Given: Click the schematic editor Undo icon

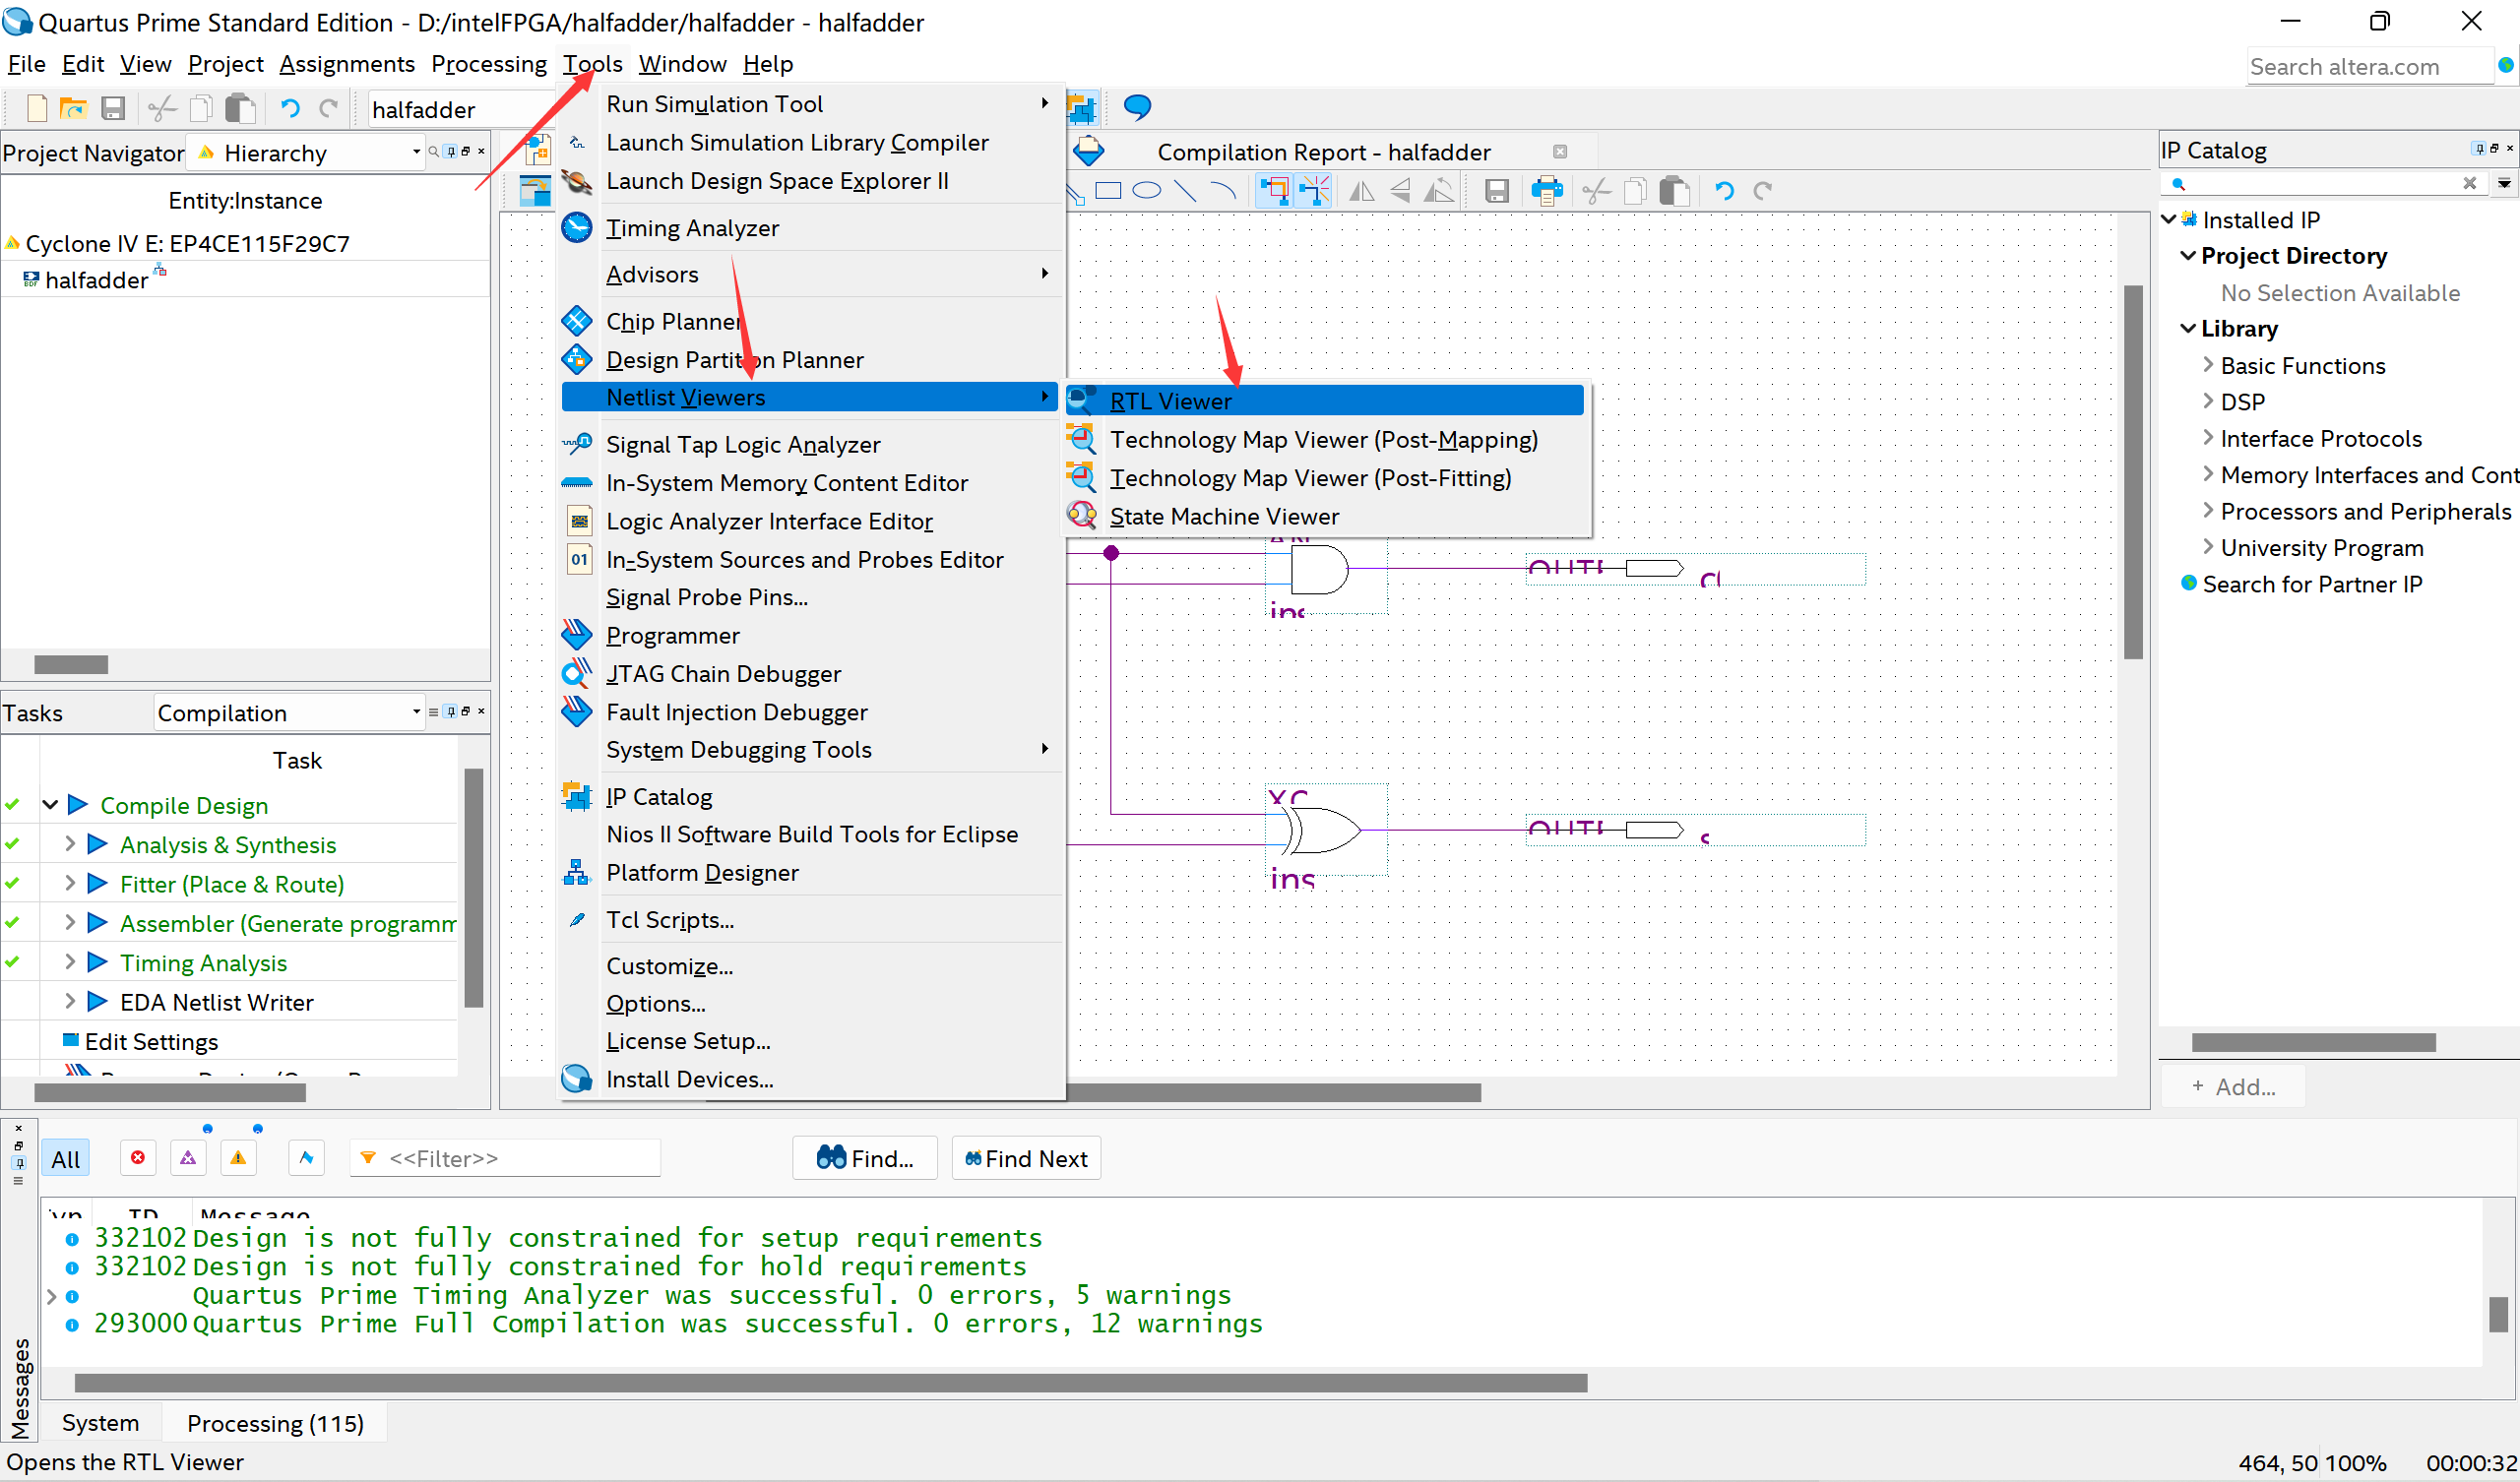Looking at the screenshot, I should (x=1724, y=190).
